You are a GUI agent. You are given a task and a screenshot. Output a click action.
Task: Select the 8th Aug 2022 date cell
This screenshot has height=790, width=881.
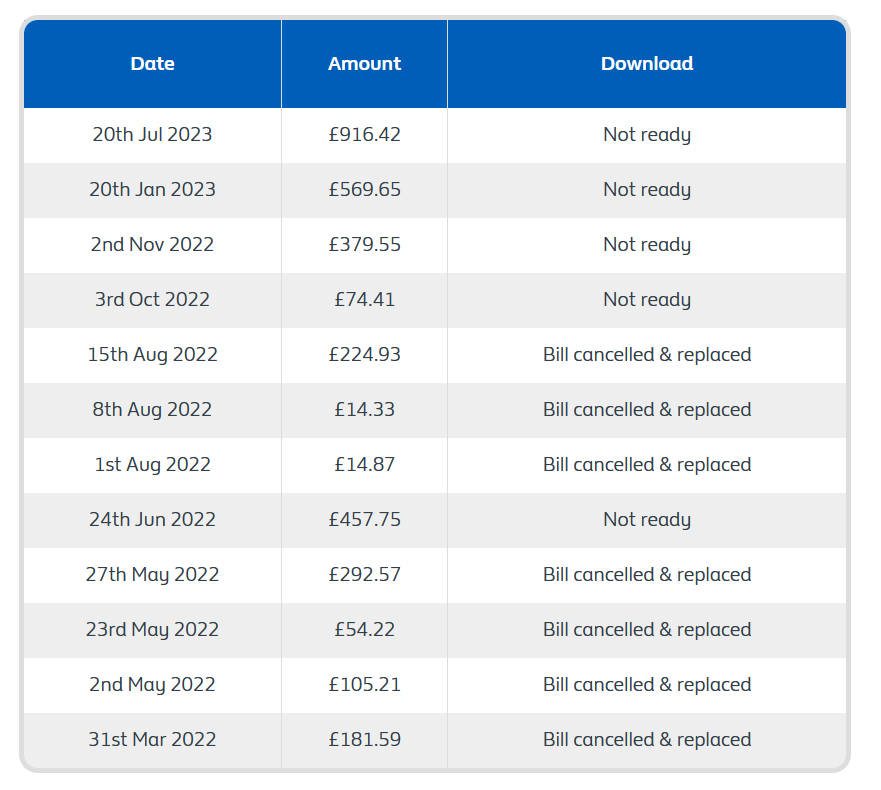(152, 410)
